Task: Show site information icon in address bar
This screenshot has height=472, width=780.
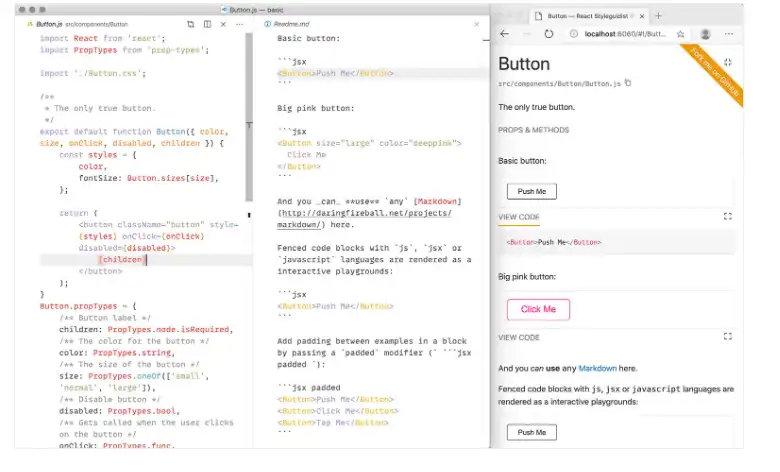Action: click(x=574, y=34)
